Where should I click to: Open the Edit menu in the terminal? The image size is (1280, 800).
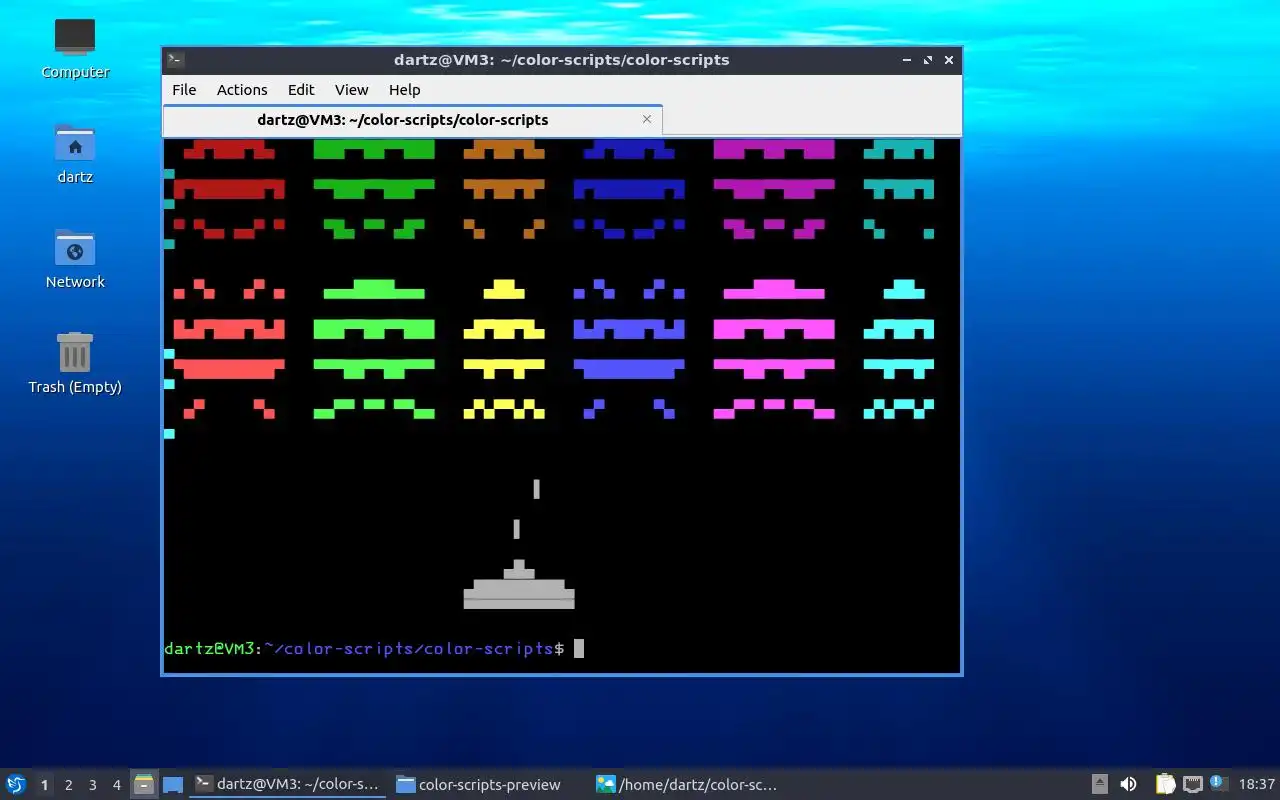tap(301, 90)
